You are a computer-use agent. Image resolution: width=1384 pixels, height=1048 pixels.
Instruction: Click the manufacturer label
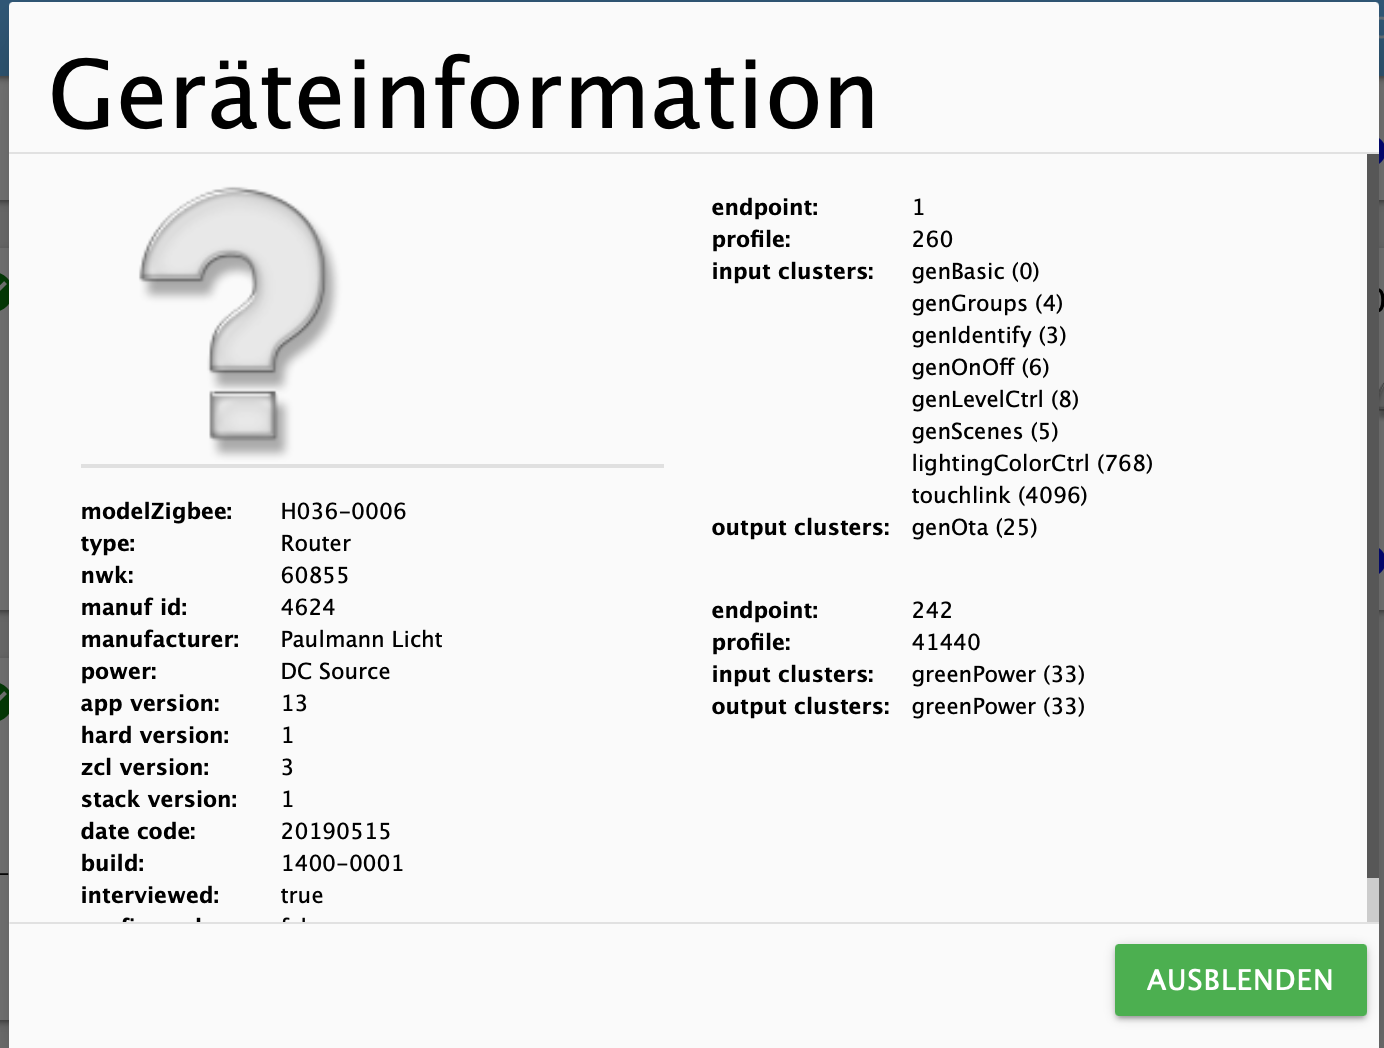tap(160, 639)
